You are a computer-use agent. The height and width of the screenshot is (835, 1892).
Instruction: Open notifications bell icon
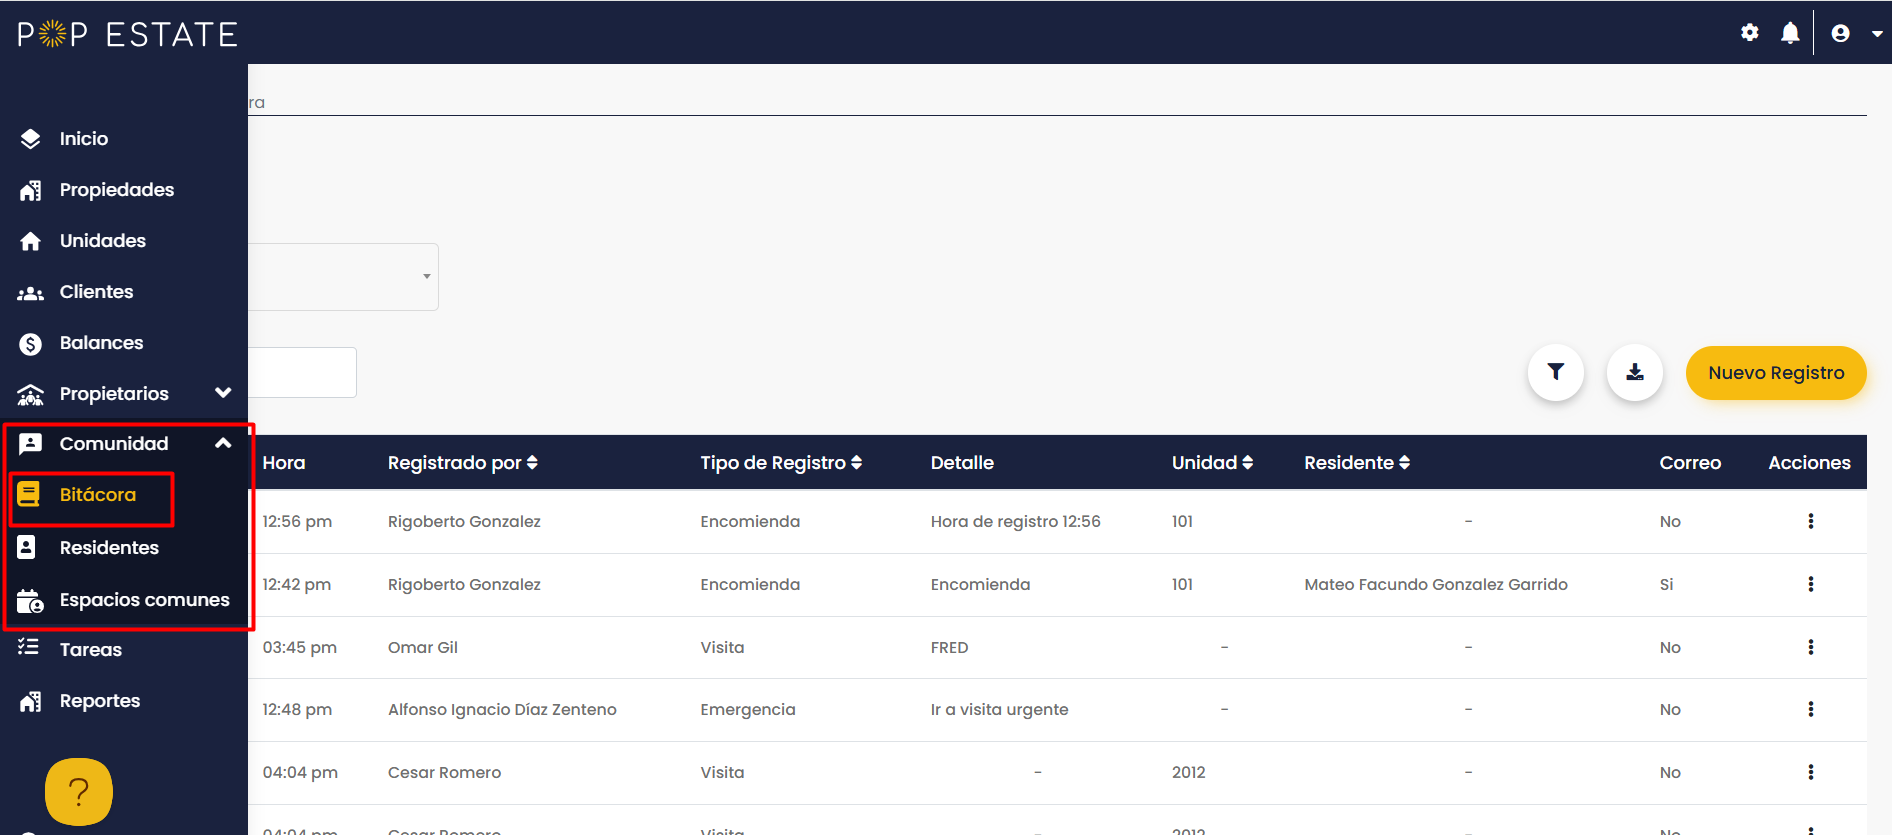coord(1790,33)
